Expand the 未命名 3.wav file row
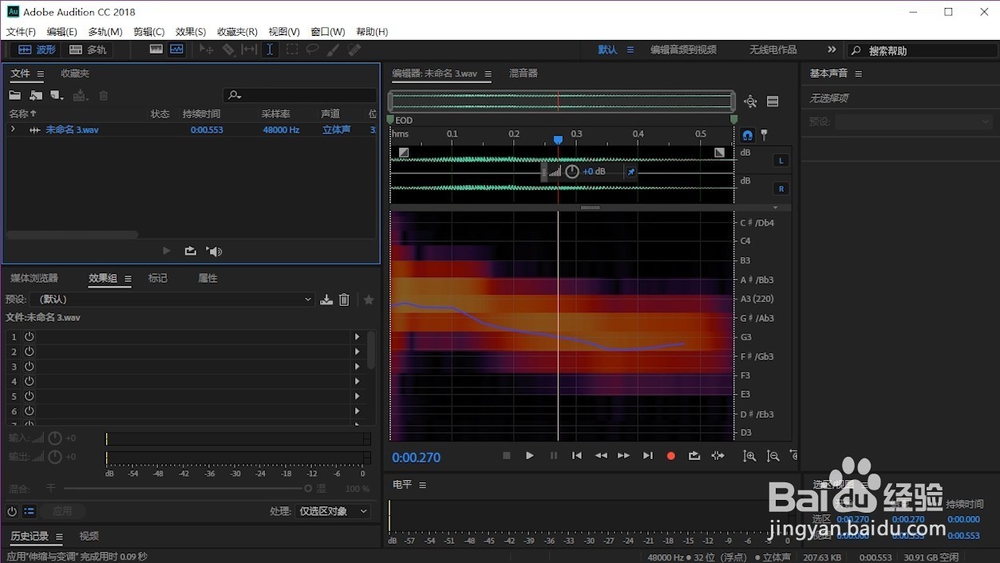This screenshot has width=1000, height=563. tap(13, 129)
